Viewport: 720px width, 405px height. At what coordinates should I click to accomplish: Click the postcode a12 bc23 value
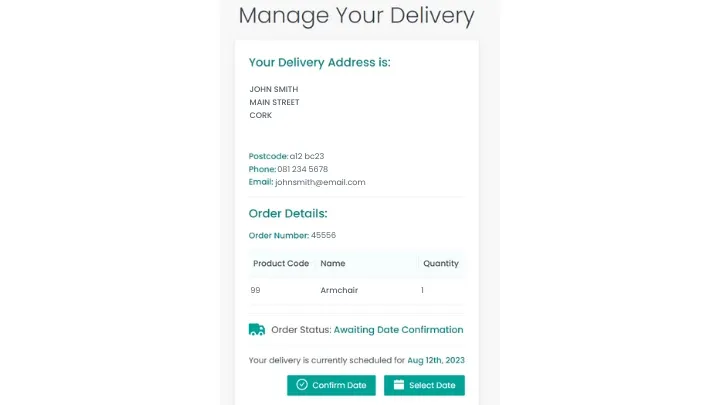[307, 156]
